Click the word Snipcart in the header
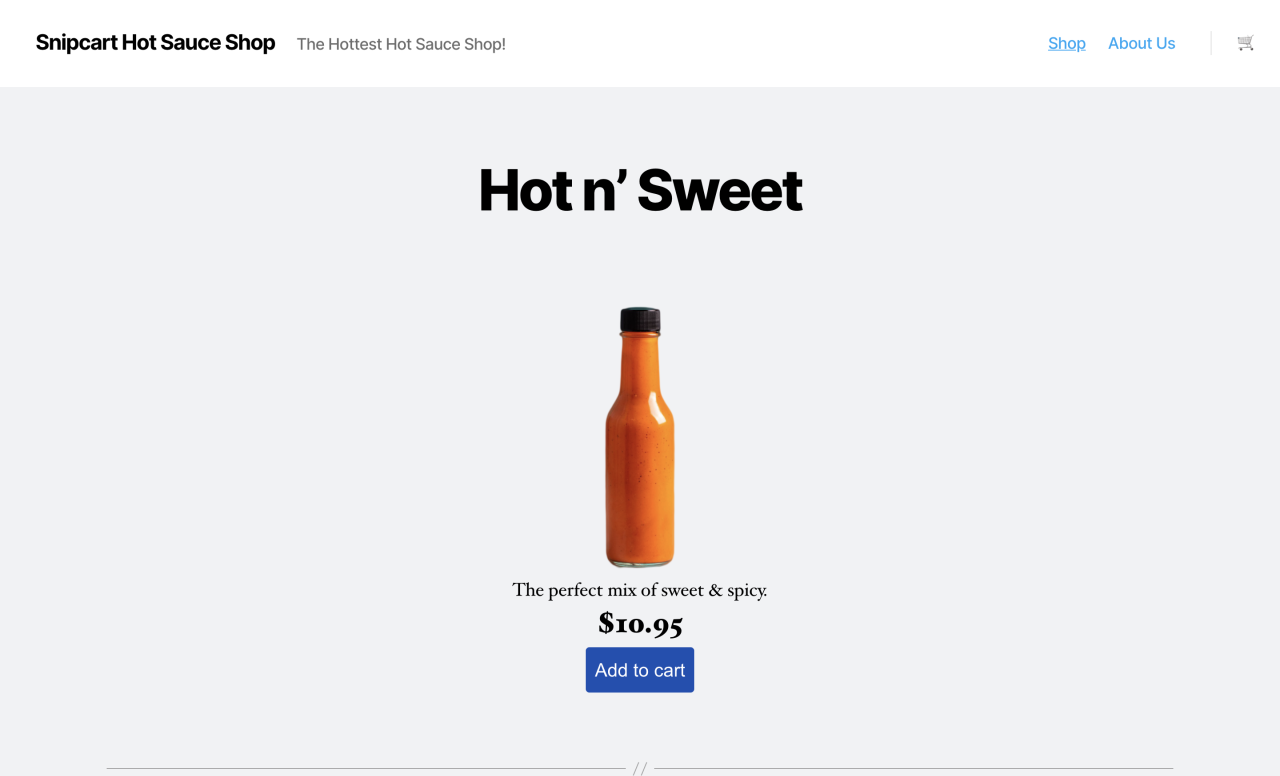 [77, 43]
